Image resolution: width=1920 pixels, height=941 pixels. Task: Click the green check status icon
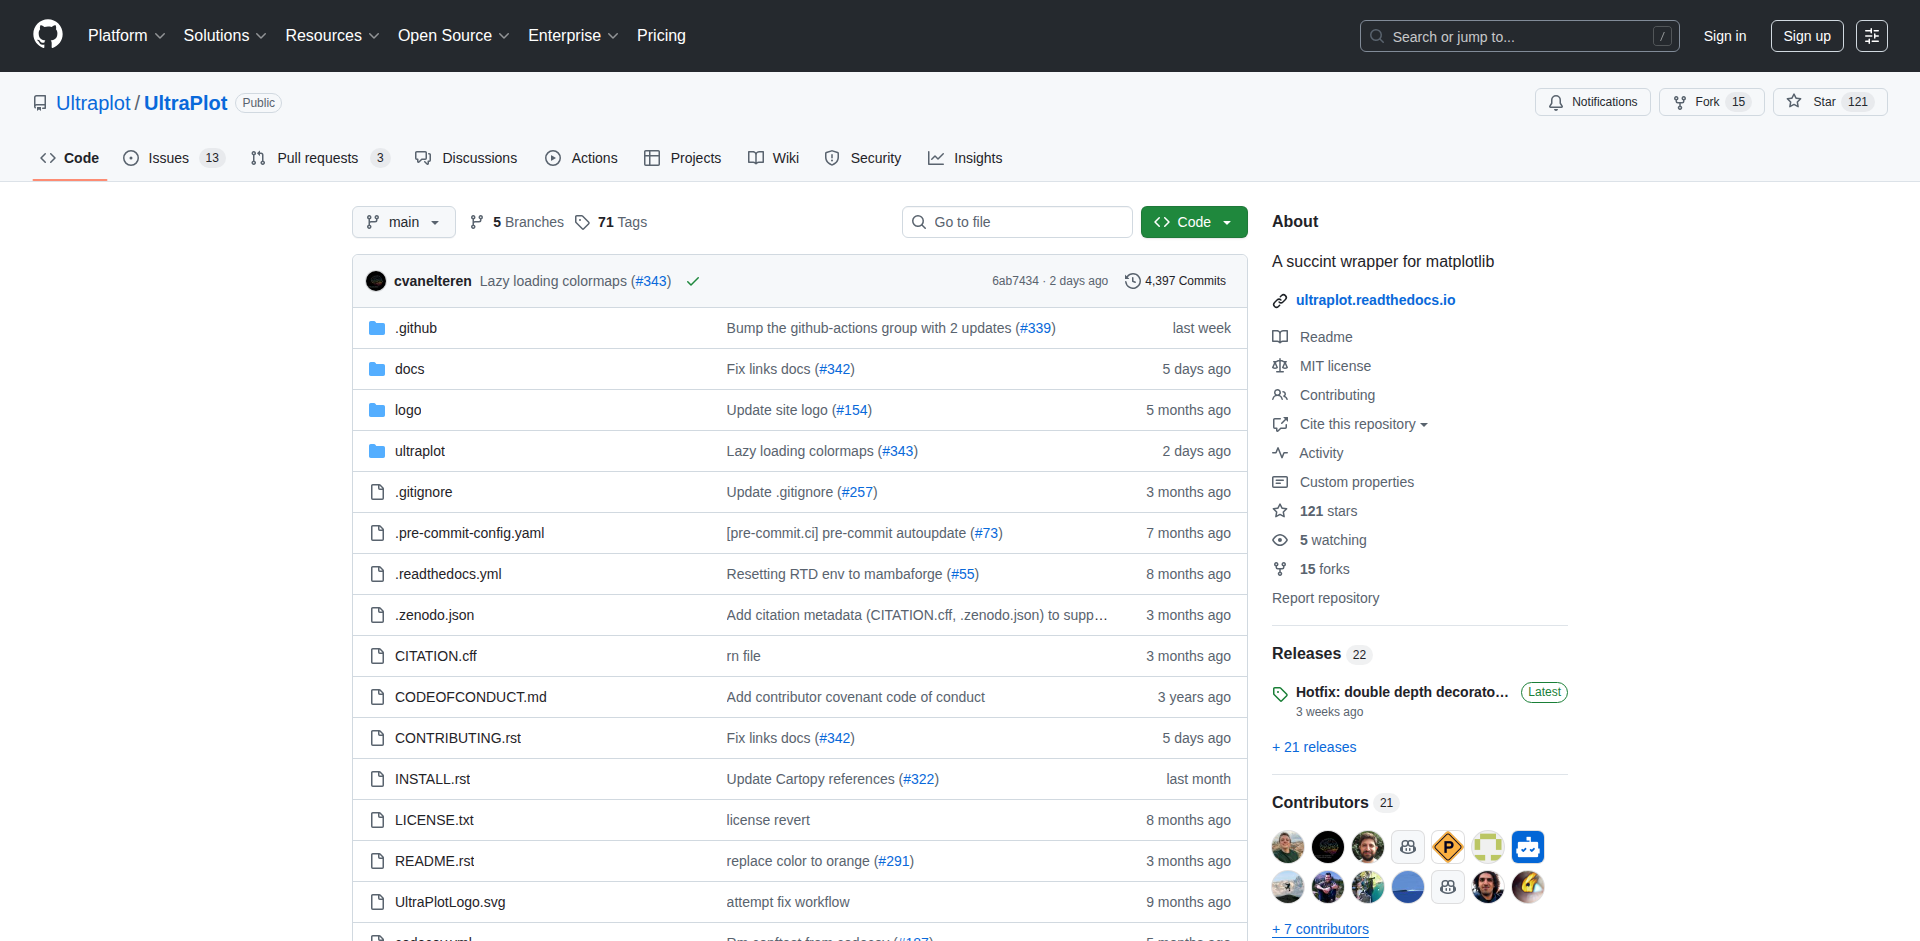pos(693,281)
